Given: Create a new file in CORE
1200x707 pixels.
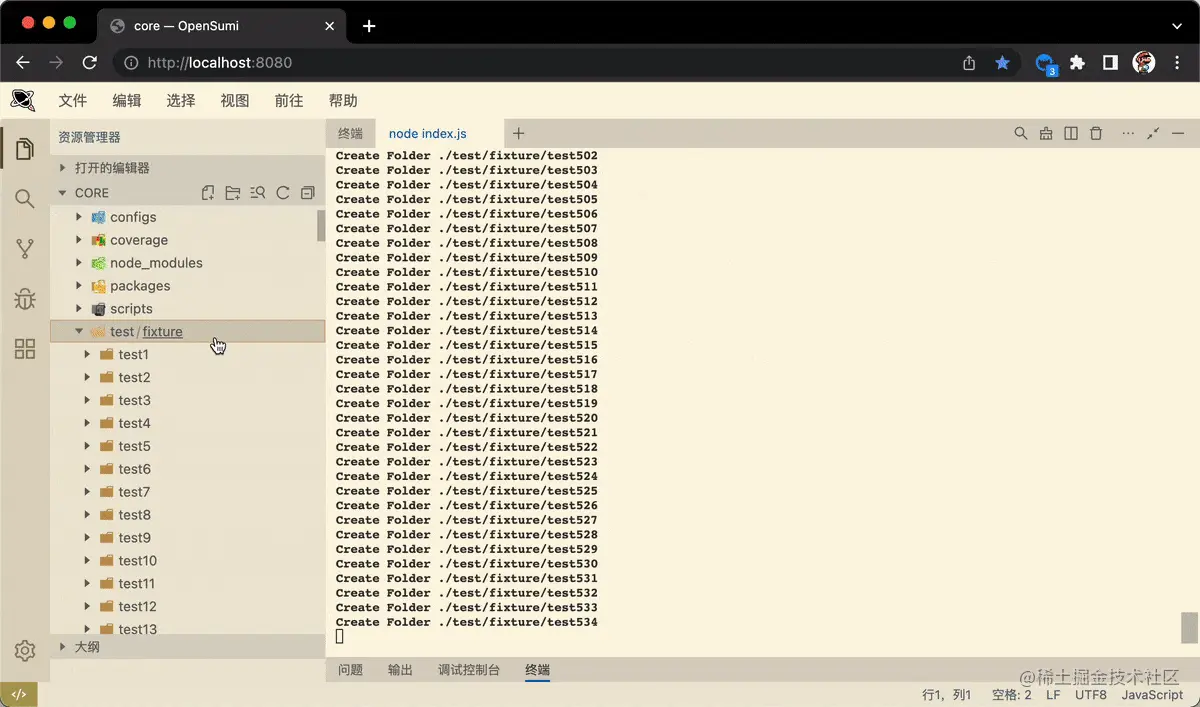Looking at the screenshot, I should [x=208, y=192].
